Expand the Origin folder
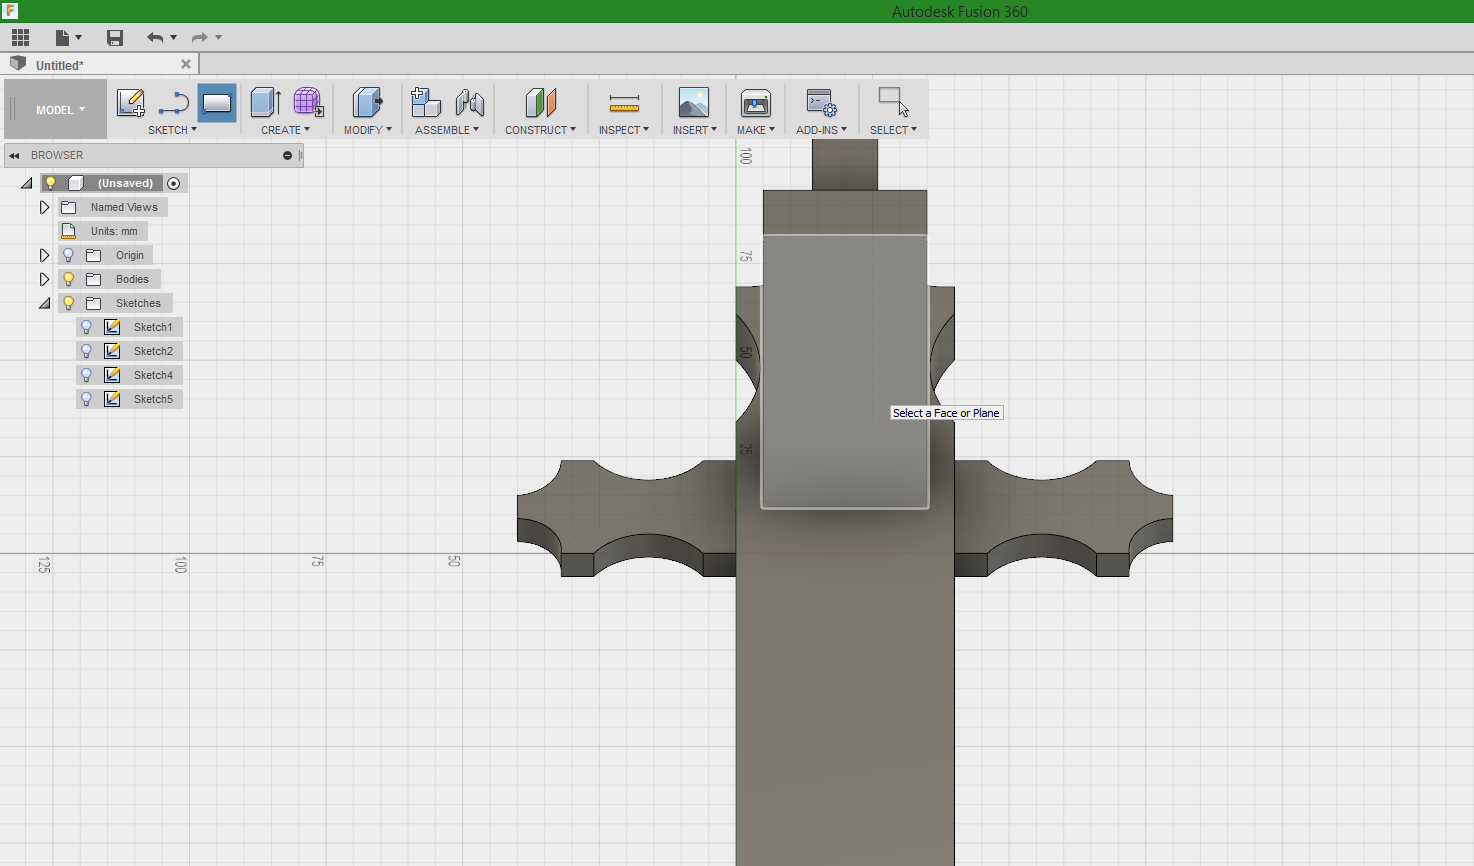Viewport: 1474px width, 866px height. click(x=44, y=255)
